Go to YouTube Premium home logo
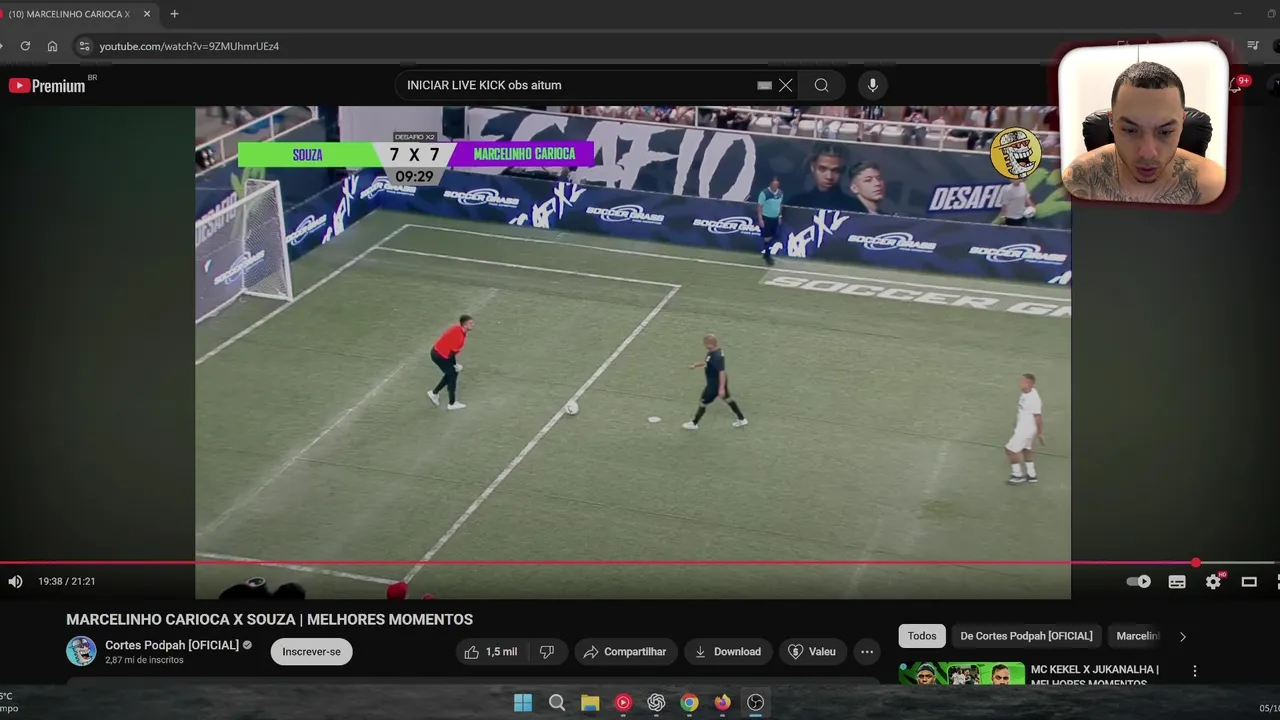Image resolution: width=1280 pixels, height=720 pixels. pyautogui.click(x=47, y=86)
